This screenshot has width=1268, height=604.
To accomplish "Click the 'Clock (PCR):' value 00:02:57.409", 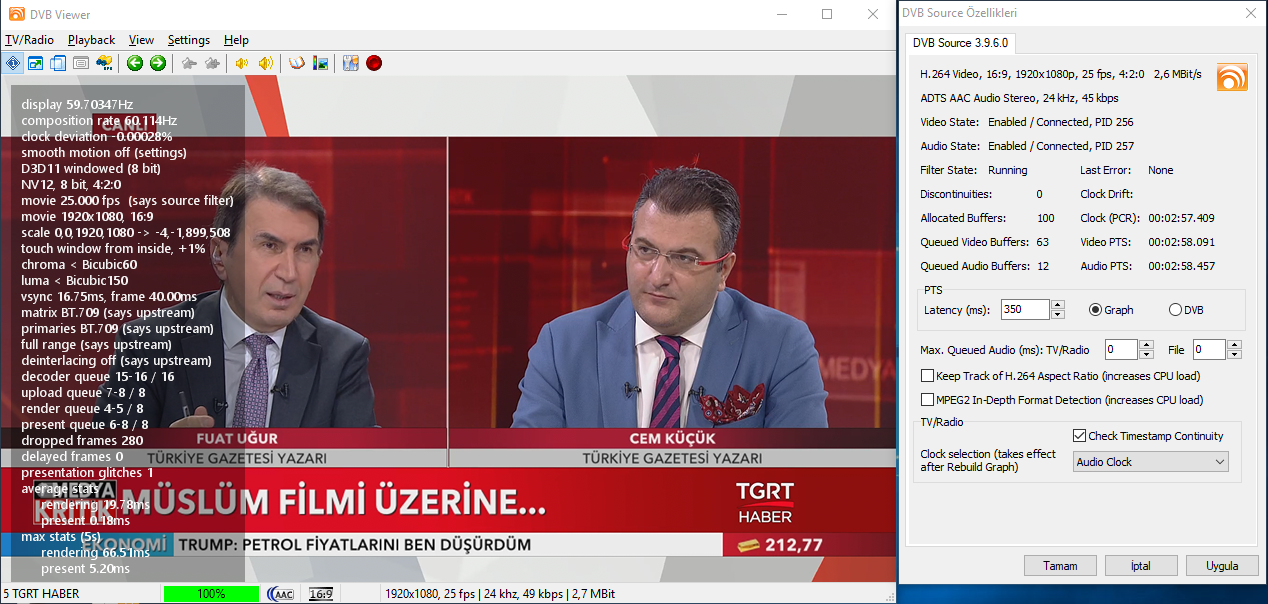I will click(x=1181, y=218).
